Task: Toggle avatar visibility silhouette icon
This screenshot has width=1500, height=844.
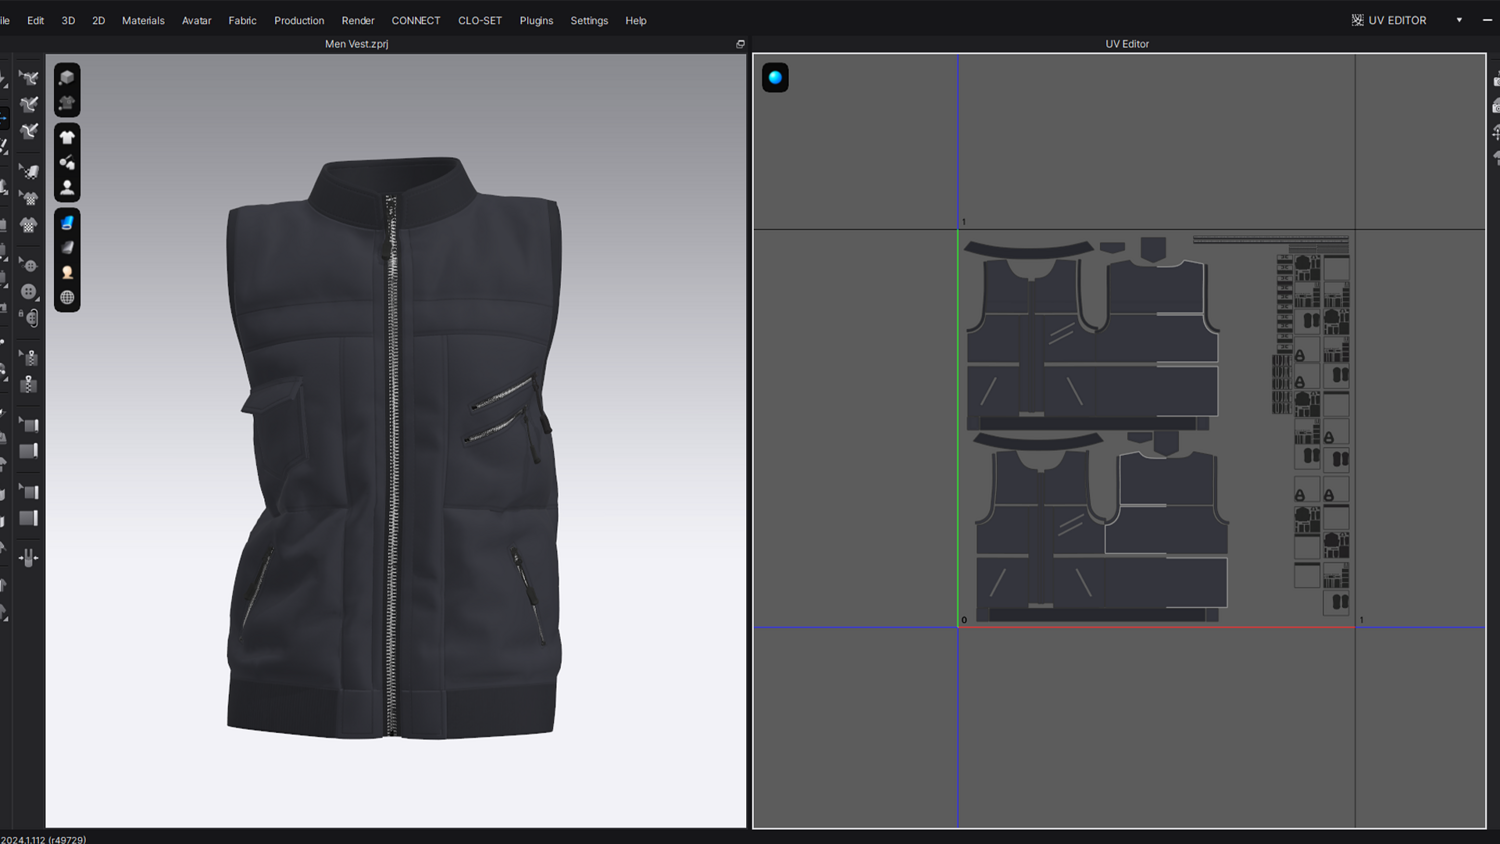Action: (x=67, y=188)
